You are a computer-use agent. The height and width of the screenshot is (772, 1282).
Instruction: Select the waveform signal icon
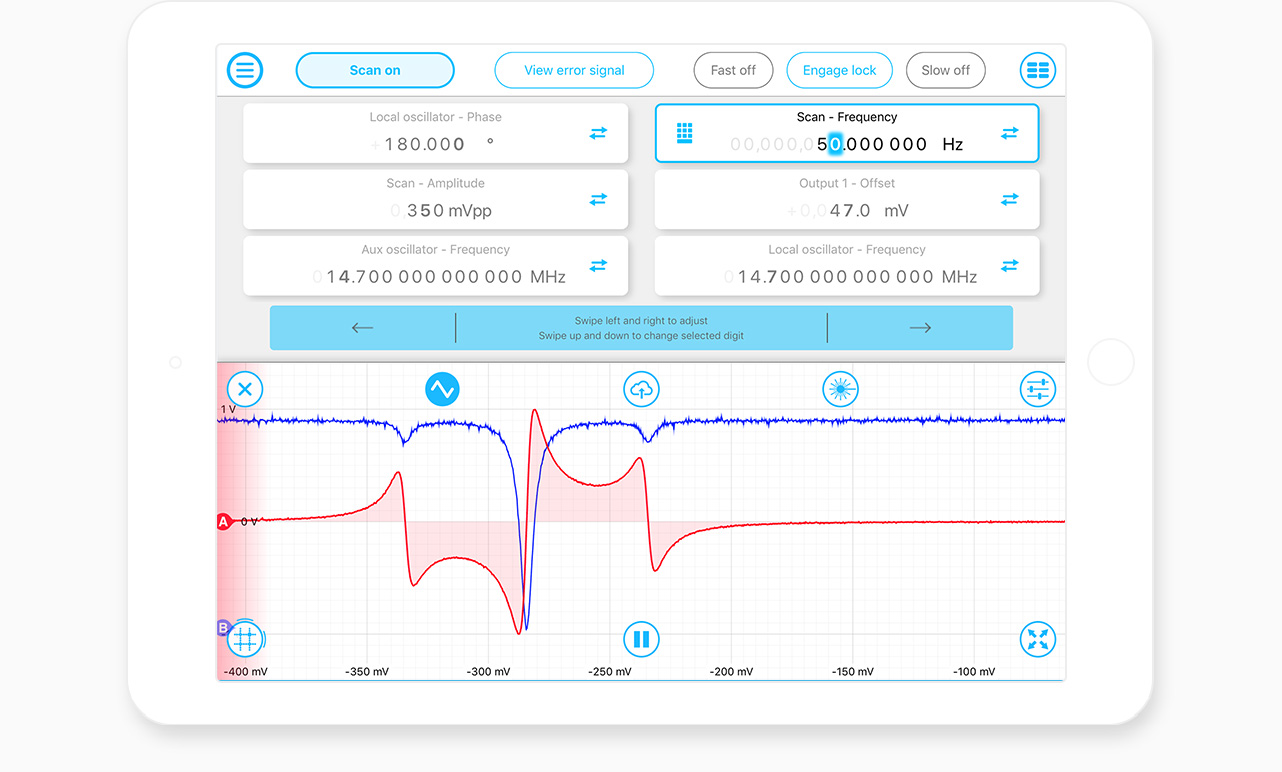tap(442, 389)
